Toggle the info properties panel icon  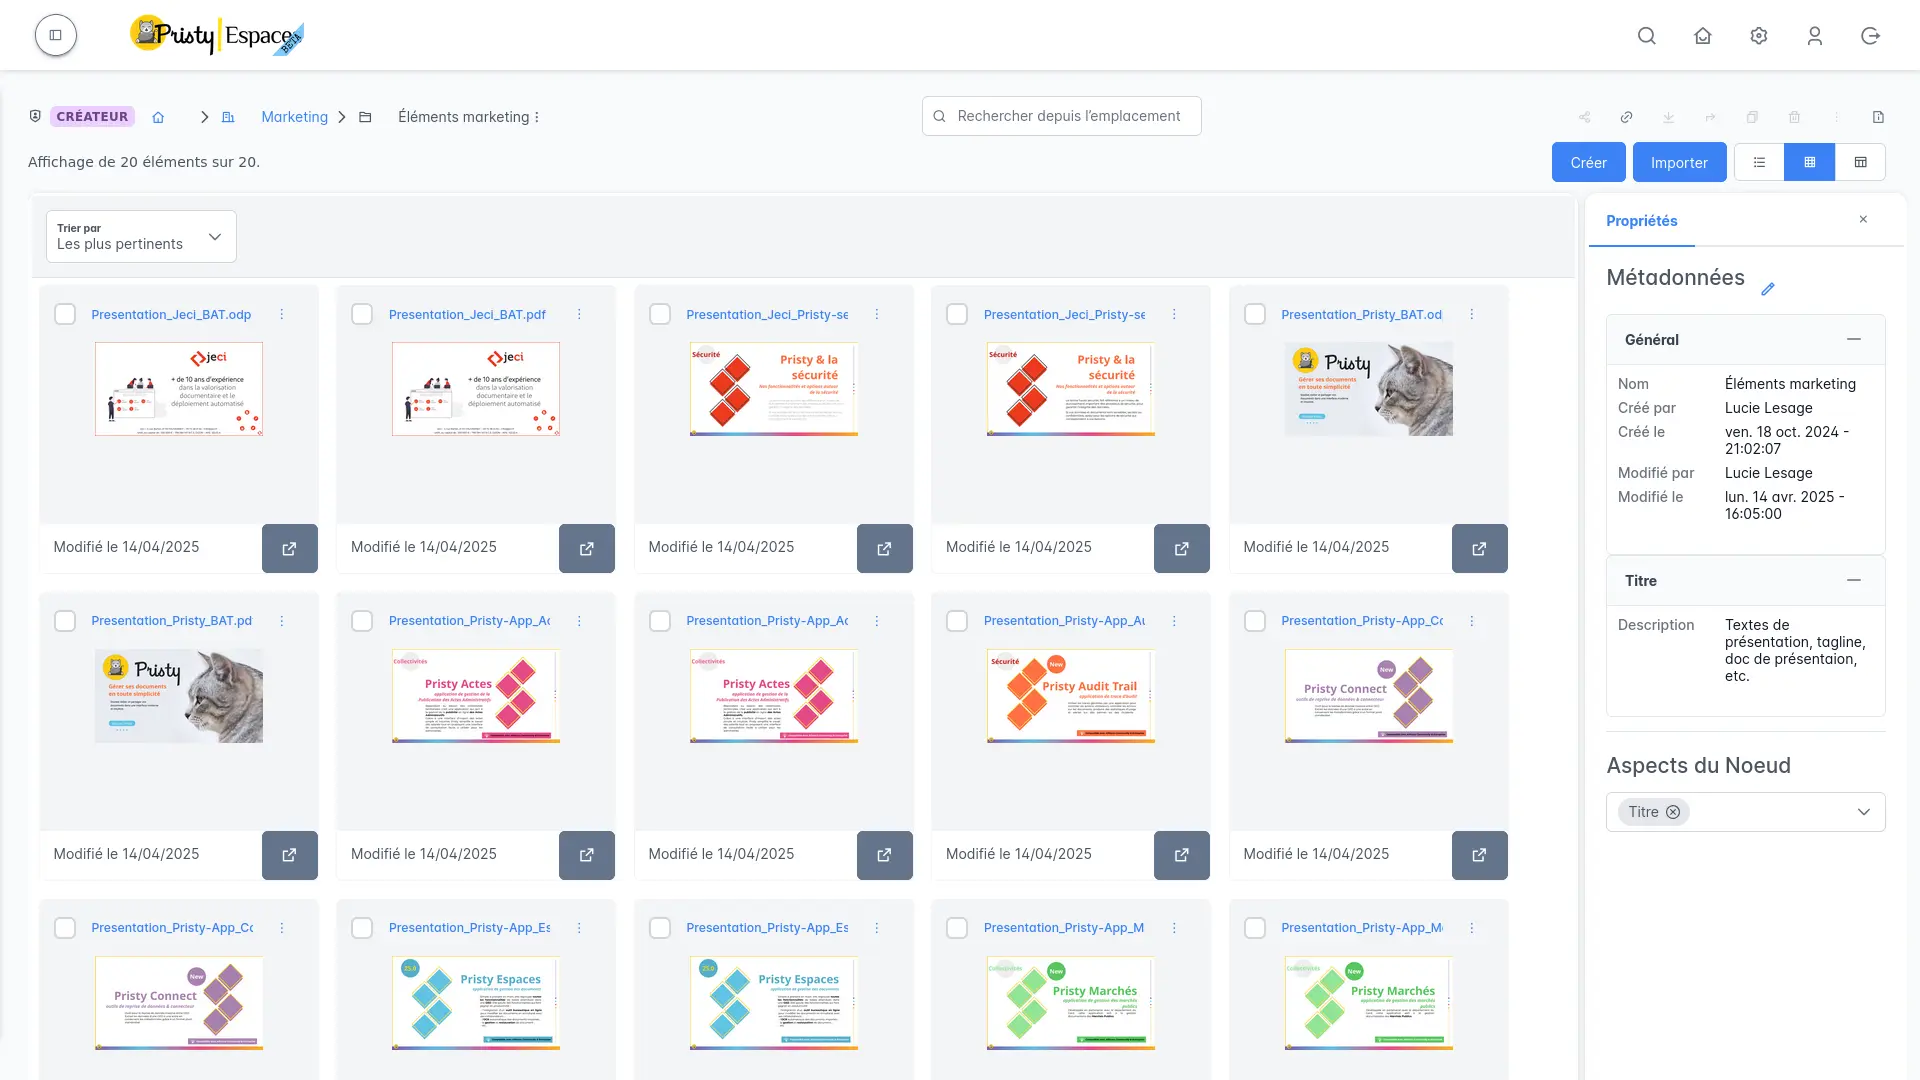[1879, 117]
